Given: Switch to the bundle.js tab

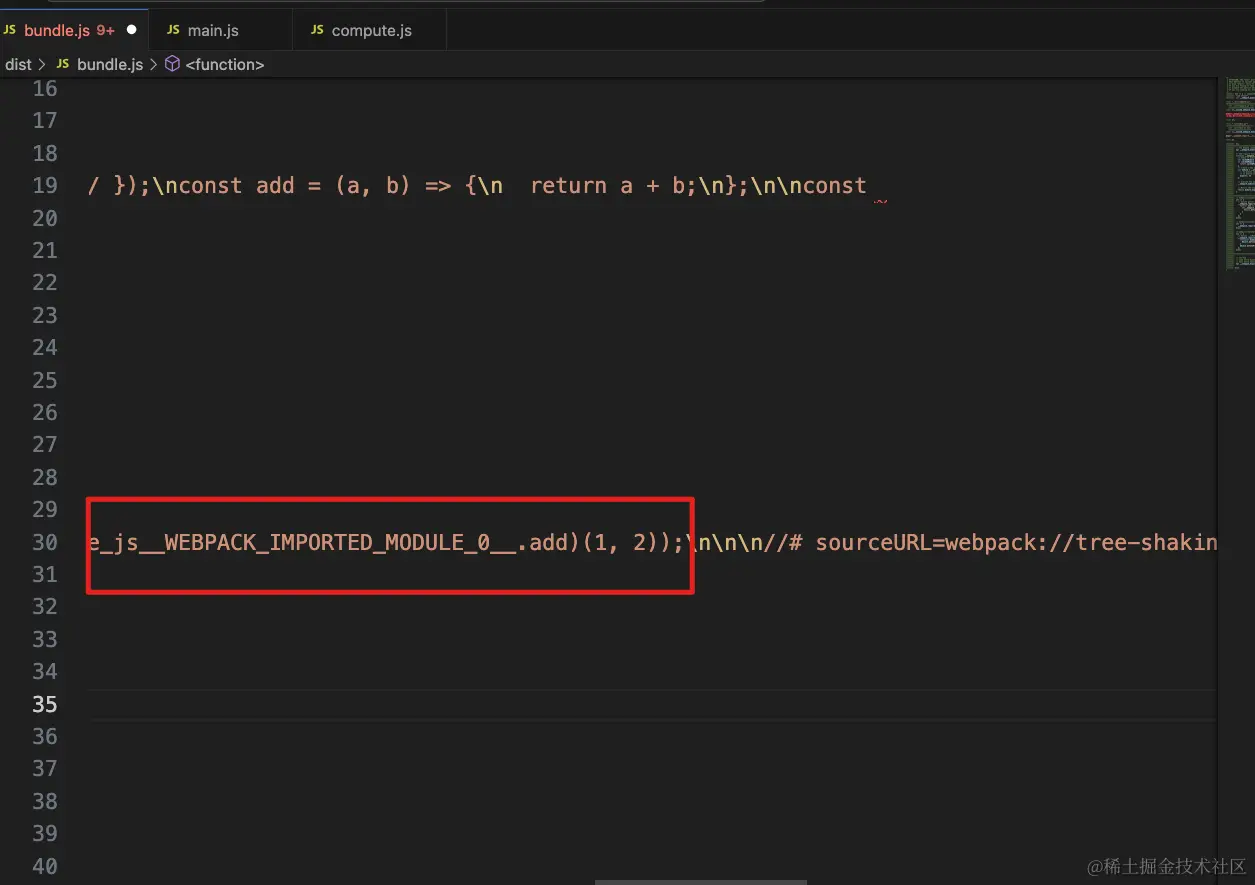Looking at the screenshot, I should coord(74,30).
